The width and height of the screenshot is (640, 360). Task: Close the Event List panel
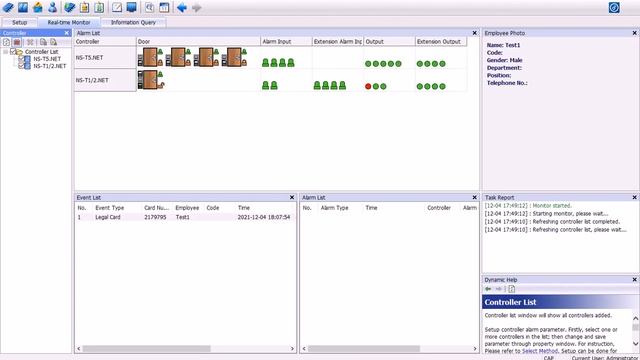pyautogui.click(x=292, y=197)
